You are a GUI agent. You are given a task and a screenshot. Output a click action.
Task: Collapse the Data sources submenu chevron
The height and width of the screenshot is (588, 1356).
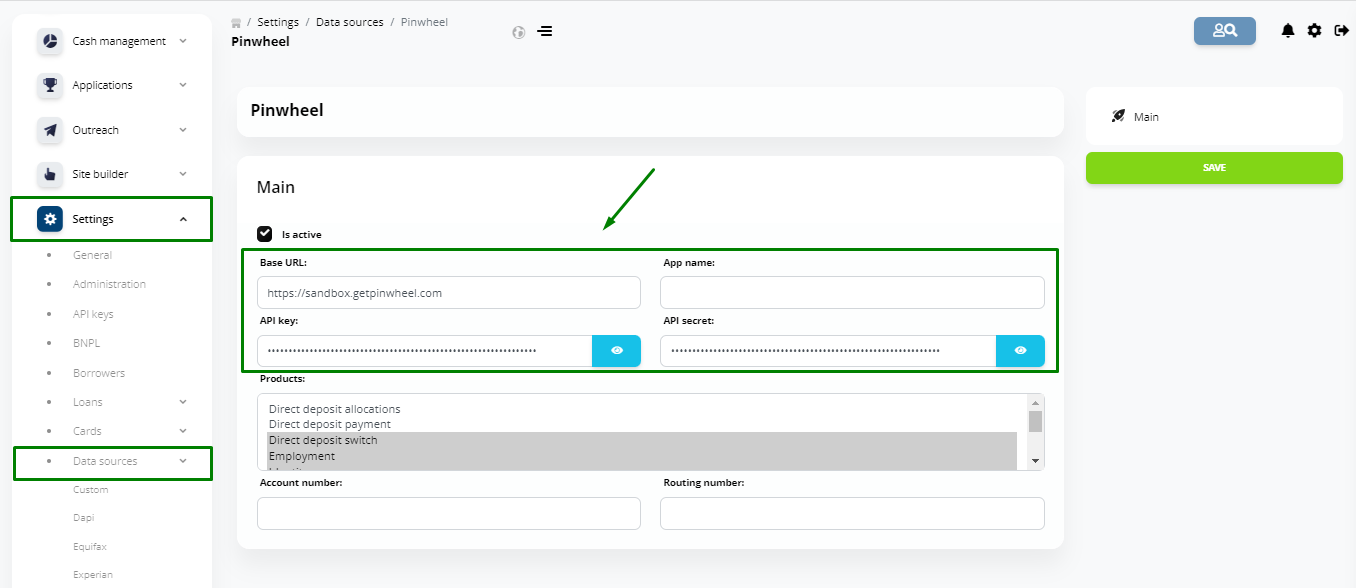coord(183,461)
